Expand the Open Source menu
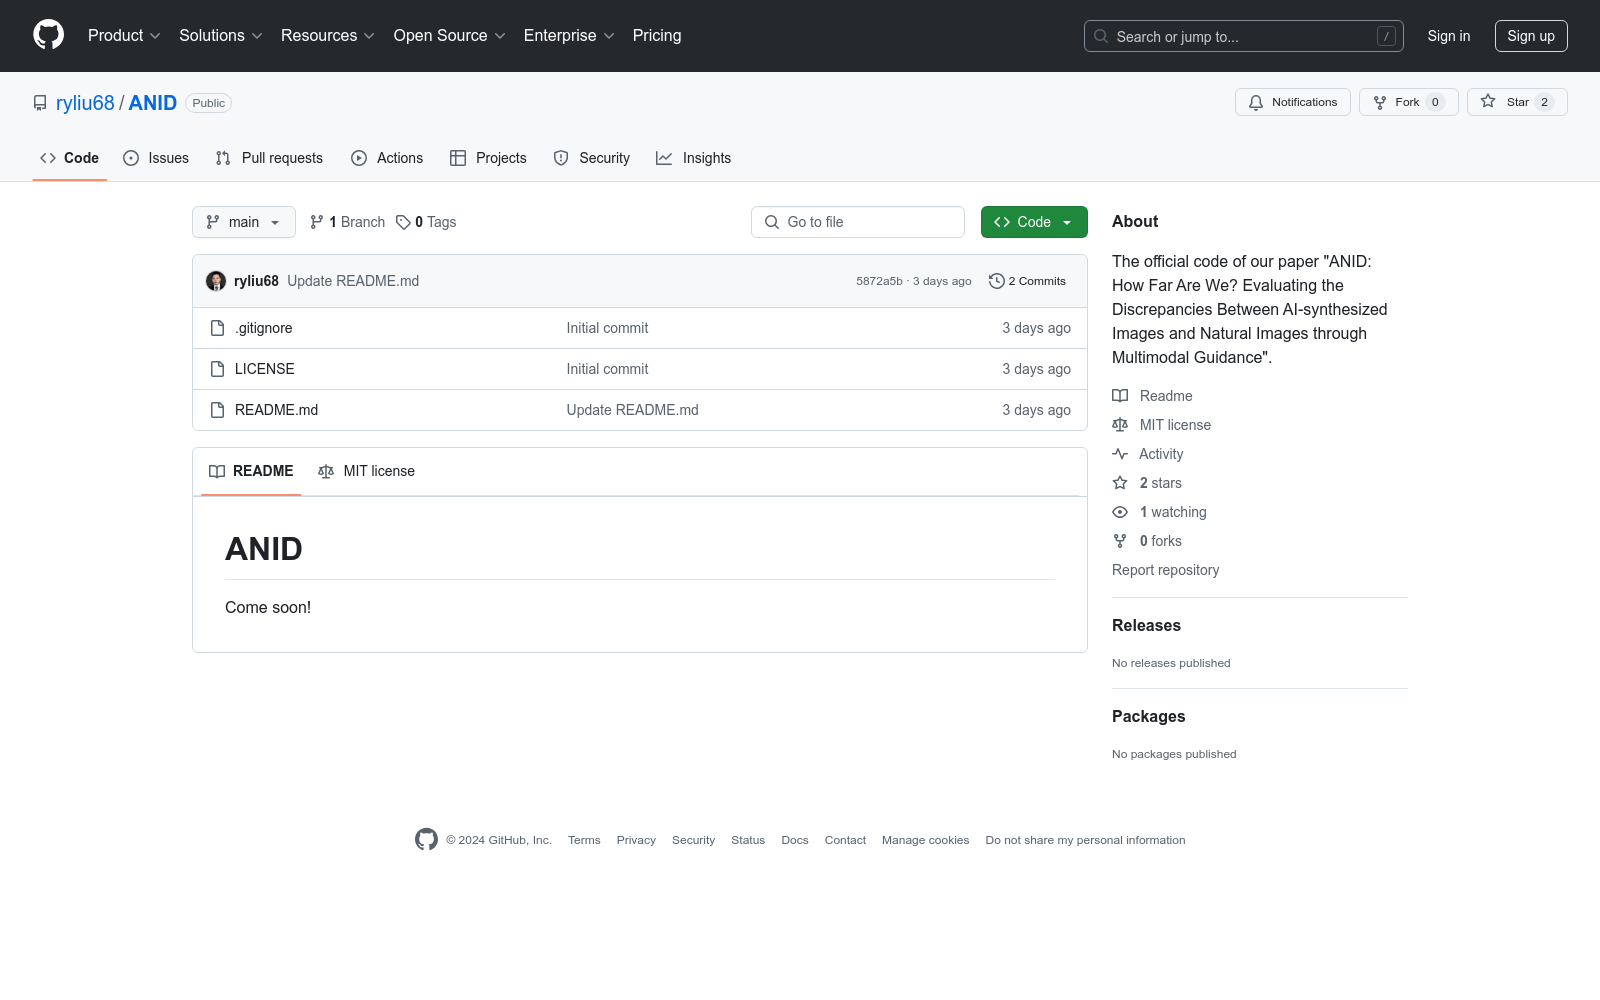Screen dimensions: 1600x1000 (450, 36)
